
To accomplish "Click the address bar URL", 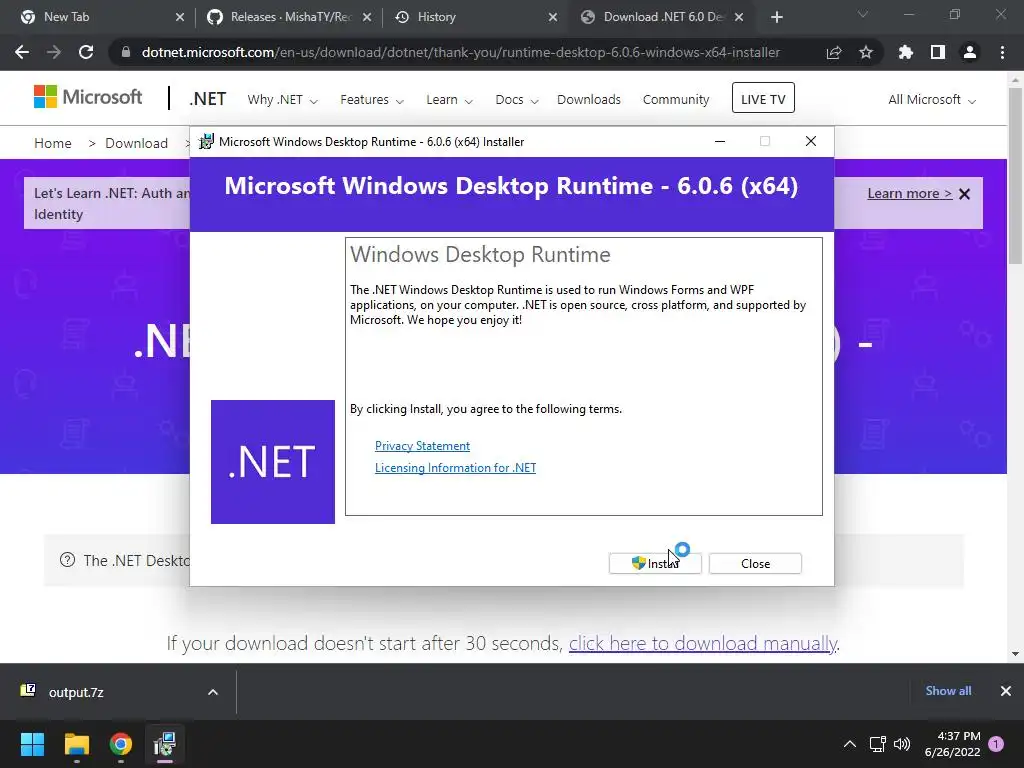I will [460, 52].
